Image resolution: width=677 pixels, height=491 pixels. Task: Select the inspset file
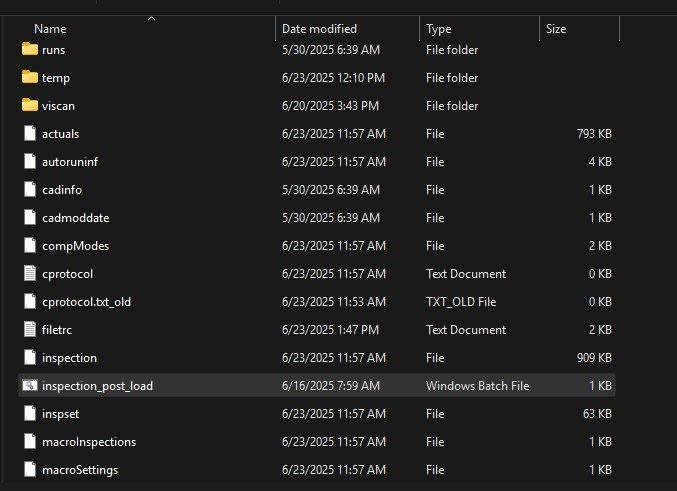coord(60,414)
